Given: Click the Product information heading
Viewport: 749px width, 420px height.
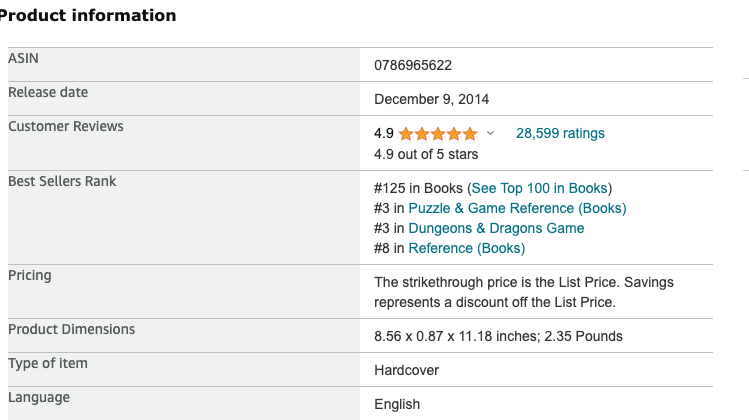Looking at the screenshot, I should pos(88,15).
